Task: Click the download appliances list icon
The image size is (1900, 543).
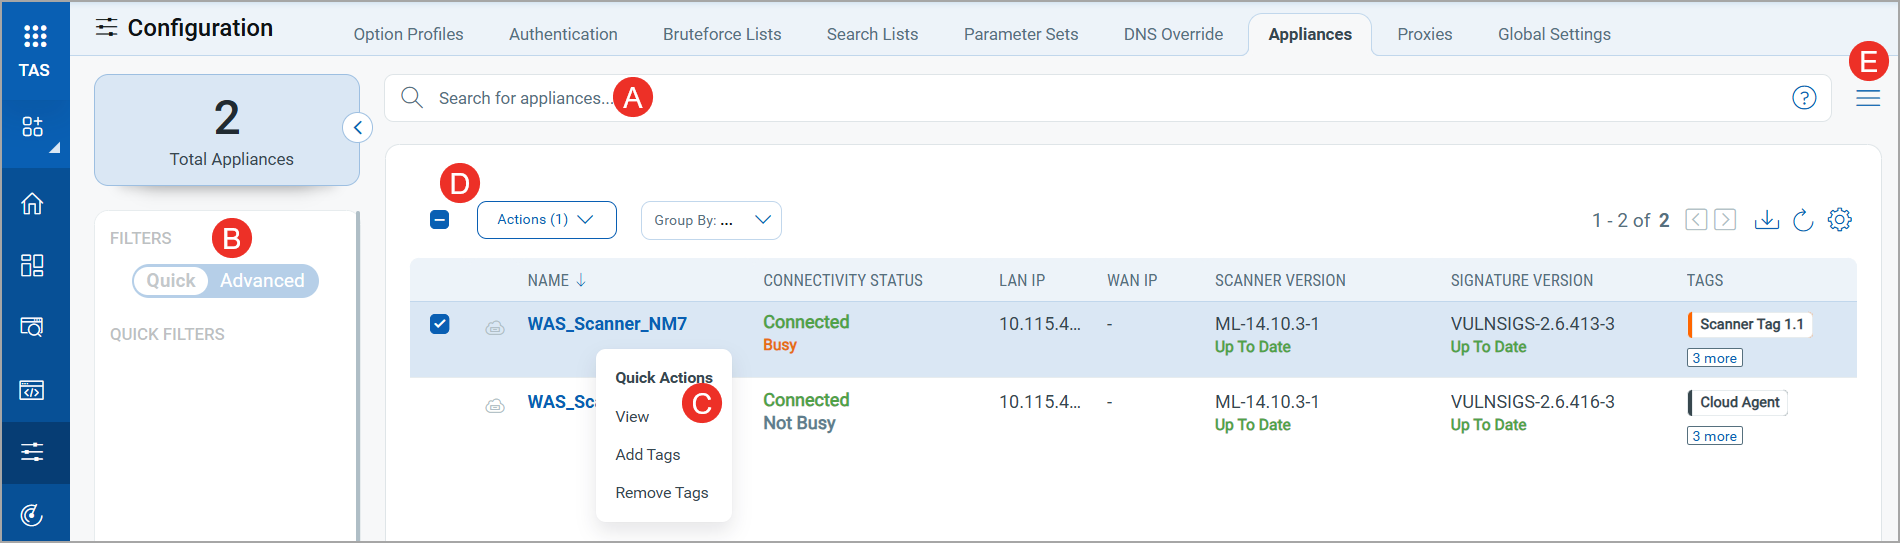Action: [x=1767, y=220]
